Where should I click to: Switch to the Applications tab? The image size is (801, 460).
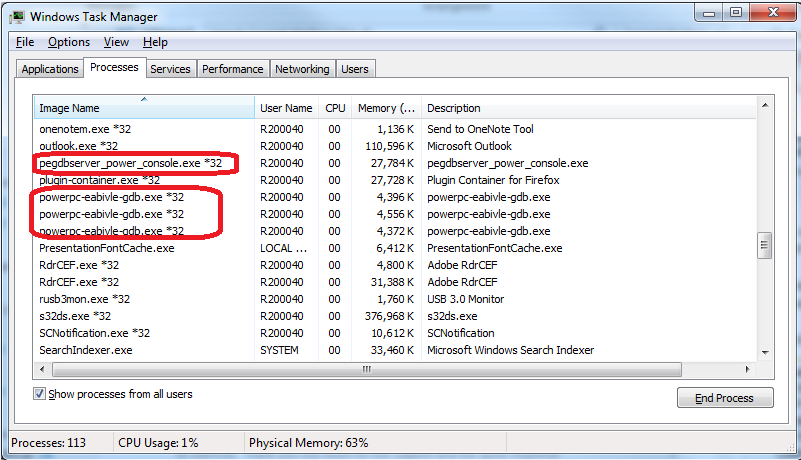[50, 69]
